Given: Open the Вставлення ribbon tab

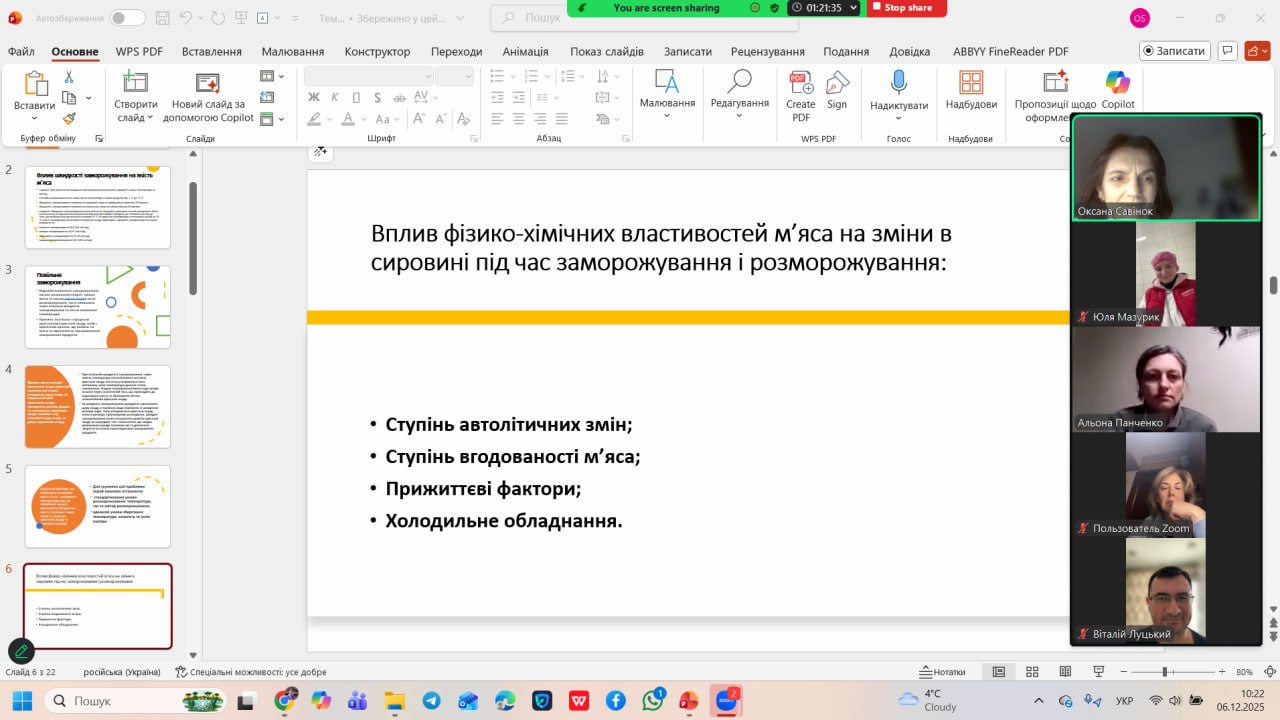Looking at the screenshot, I should pyautogui.click(x=211, y=51).
